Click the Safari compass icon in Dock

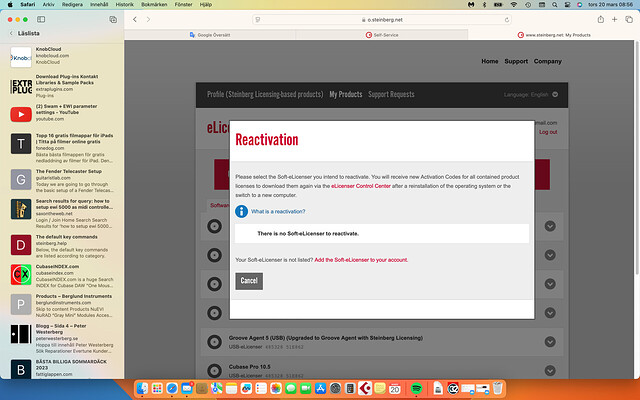172,388
